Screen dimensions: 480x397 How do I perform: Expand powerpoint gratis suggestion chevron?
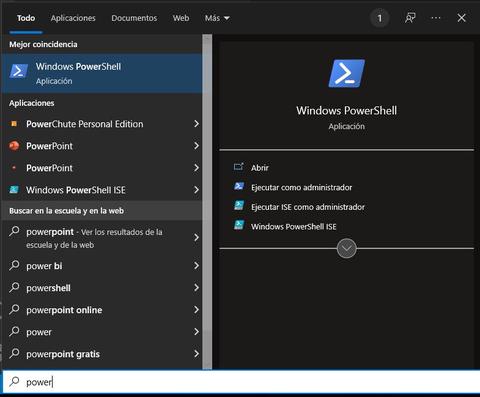click(196, 354)
